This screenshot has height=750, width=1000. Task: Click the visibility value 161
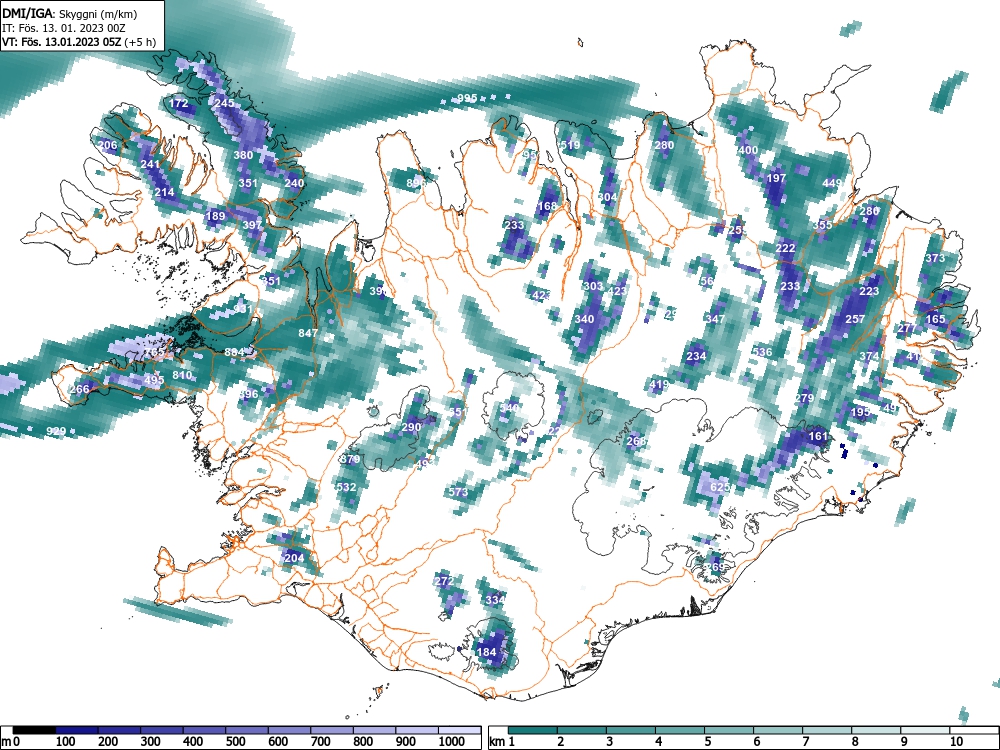click(x=818, y=437)
